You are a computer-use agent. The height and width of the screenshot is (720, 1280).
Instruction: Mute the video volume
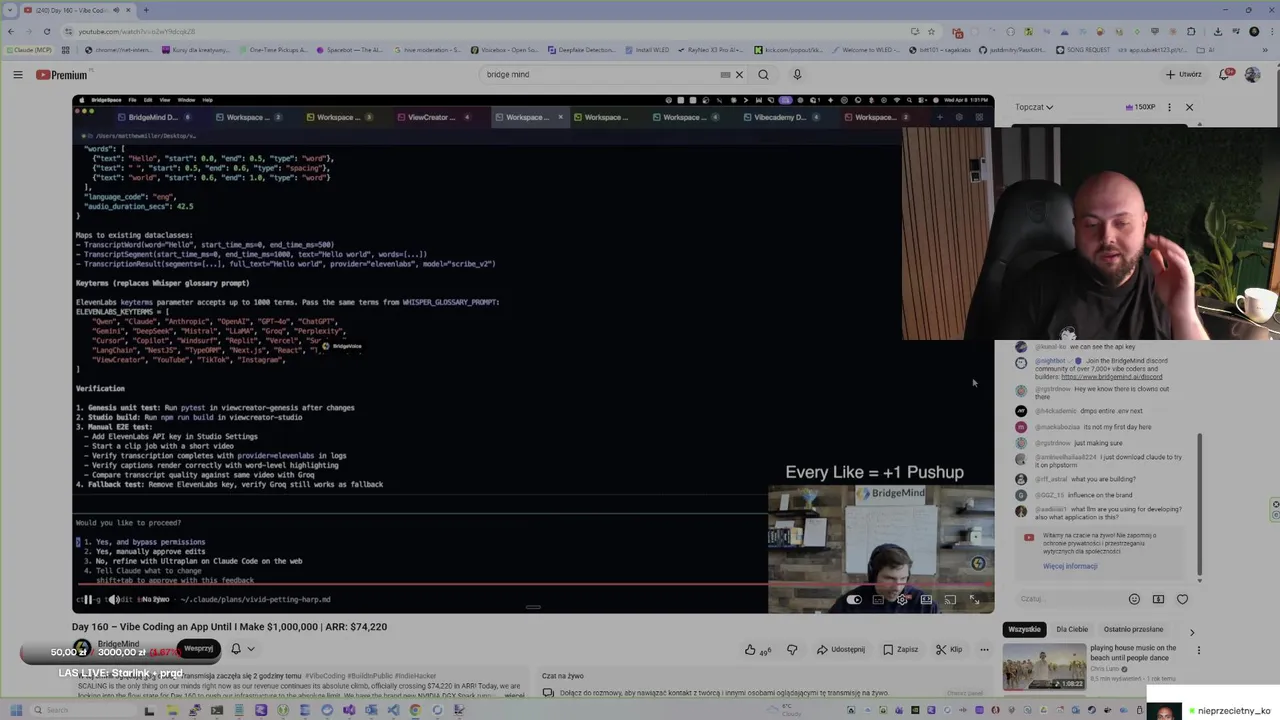pyautogui.click(x=114, y=600)
